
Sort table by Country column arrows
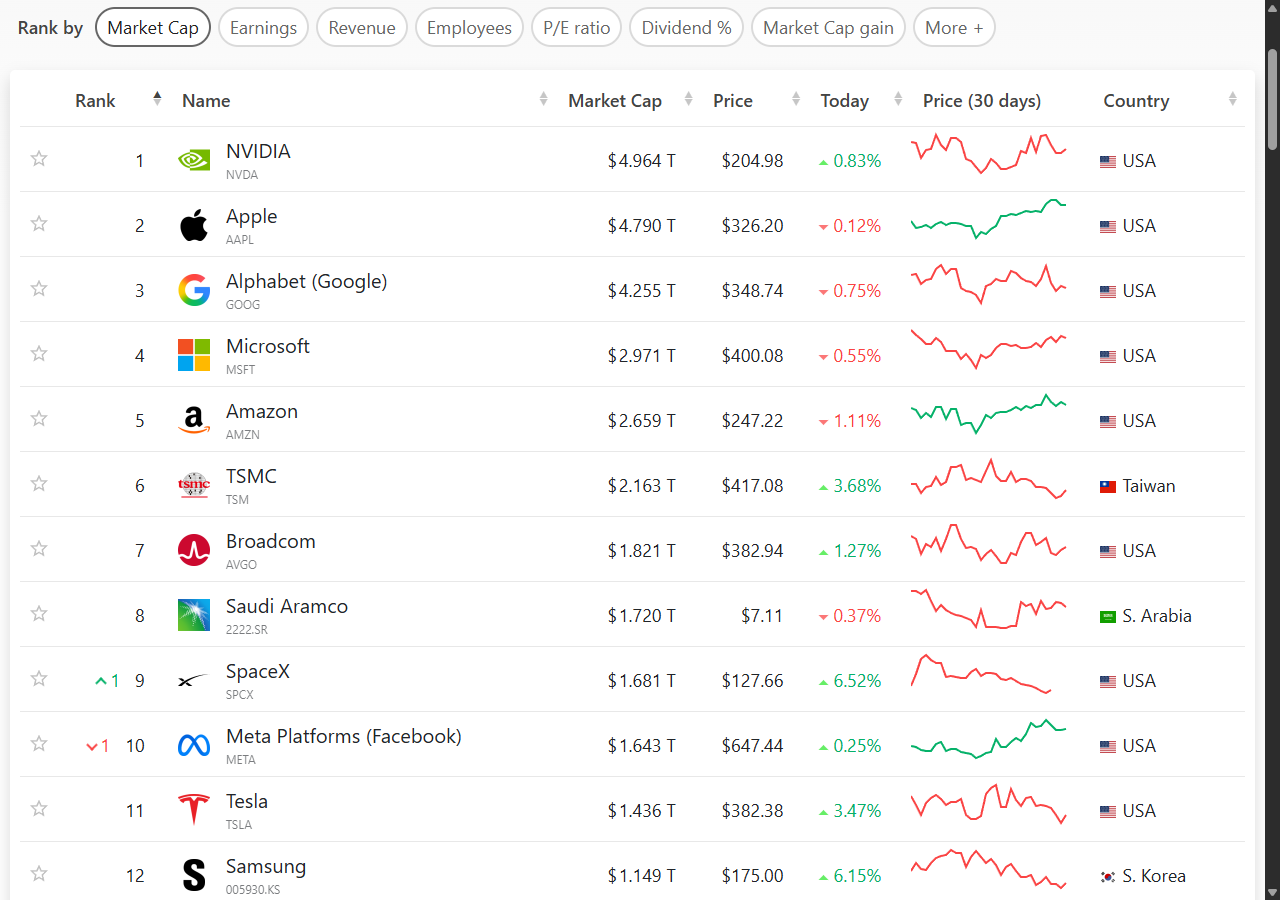1232,99
